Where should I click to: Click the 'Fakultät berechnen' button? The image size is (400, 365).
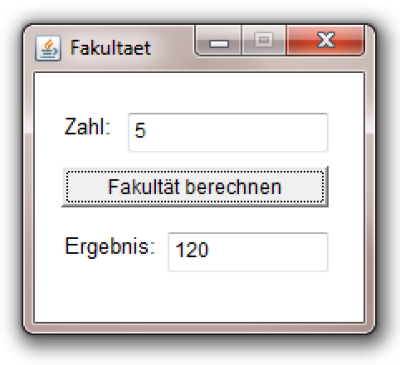[195, 187]
